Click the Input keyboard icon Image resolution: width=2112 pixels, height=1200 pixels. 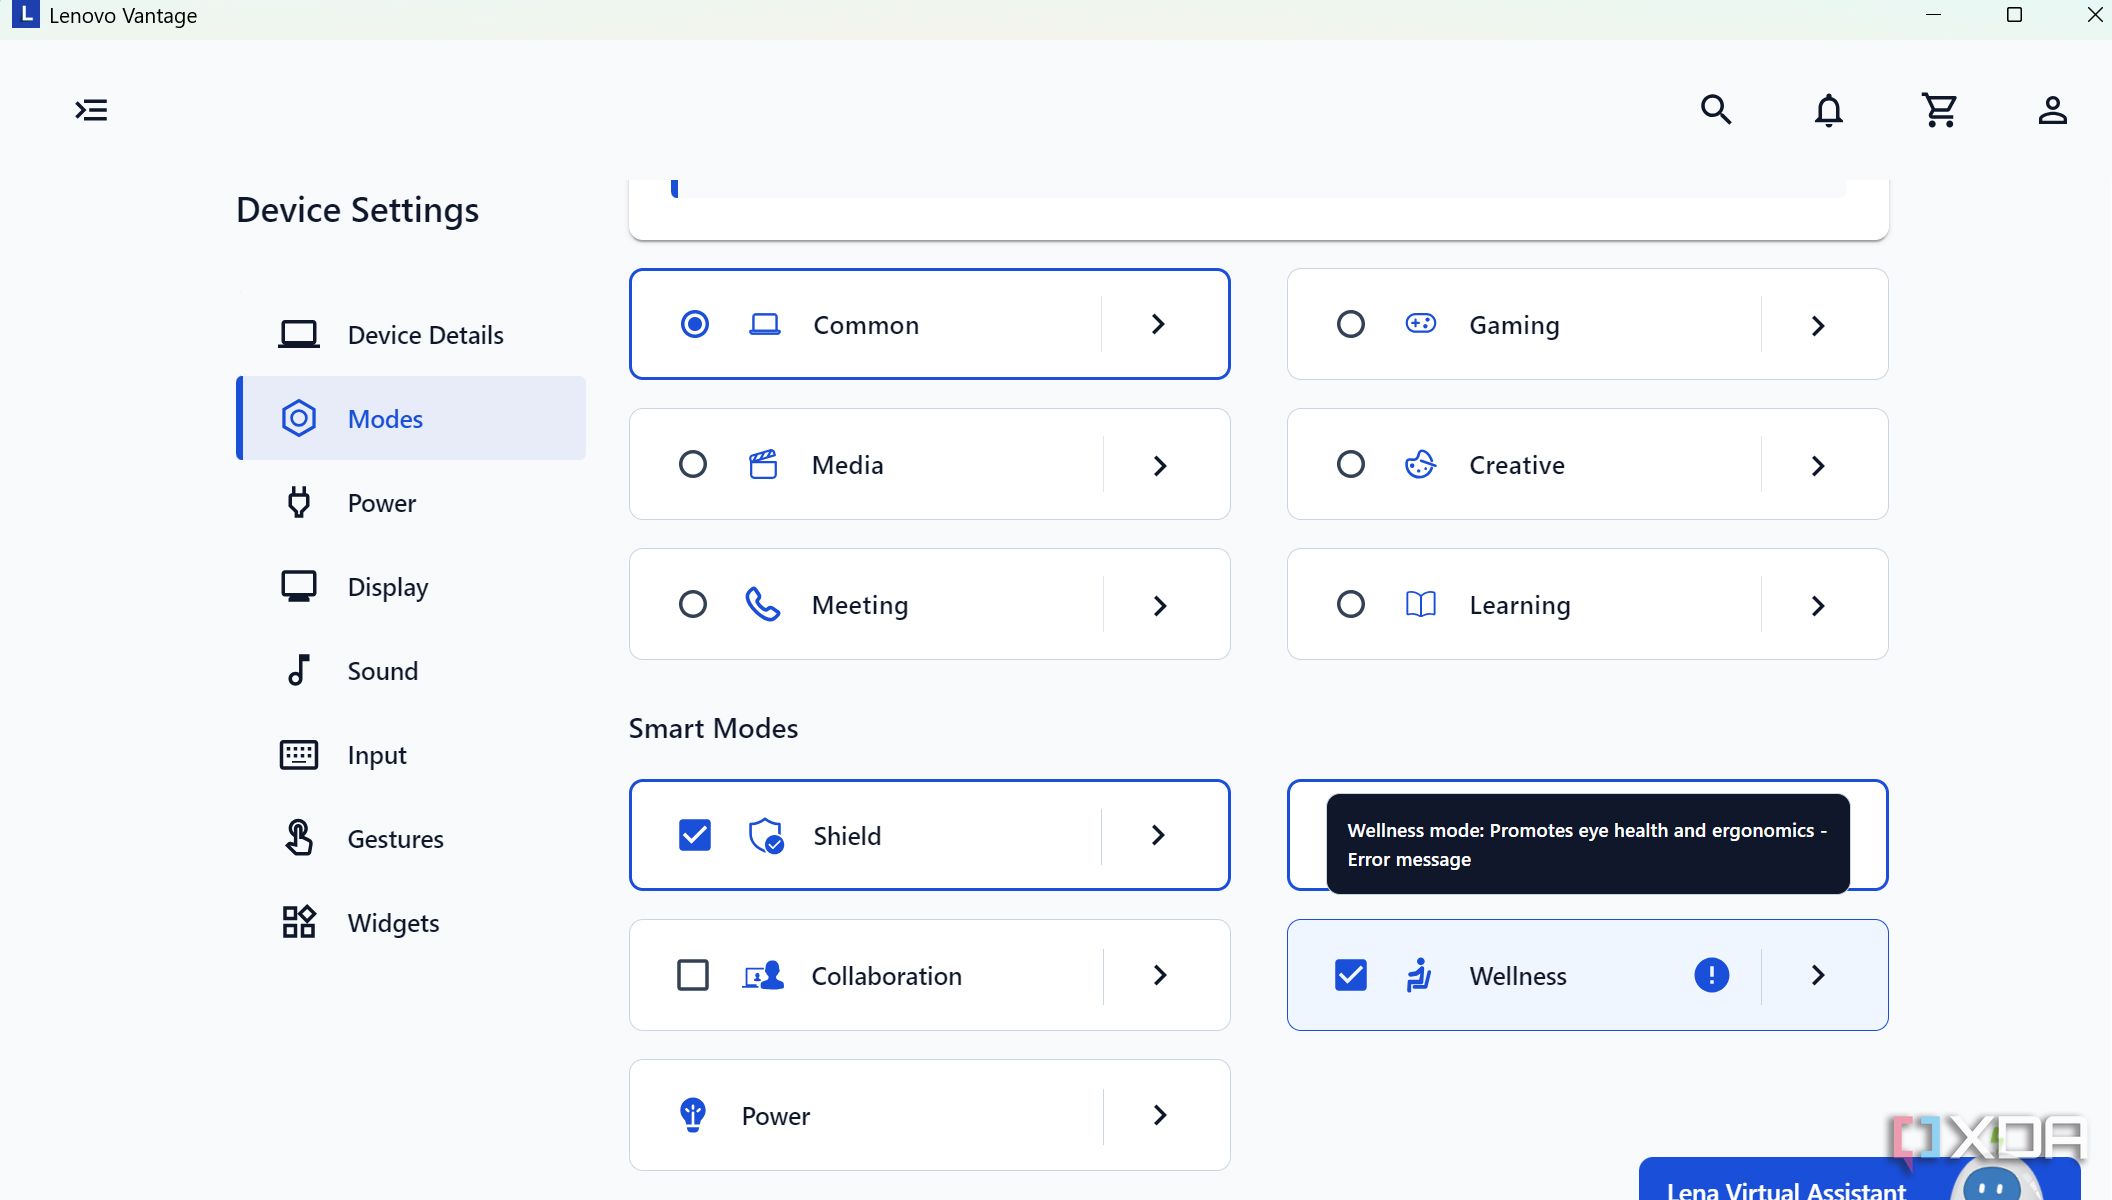tap(298, 754)
